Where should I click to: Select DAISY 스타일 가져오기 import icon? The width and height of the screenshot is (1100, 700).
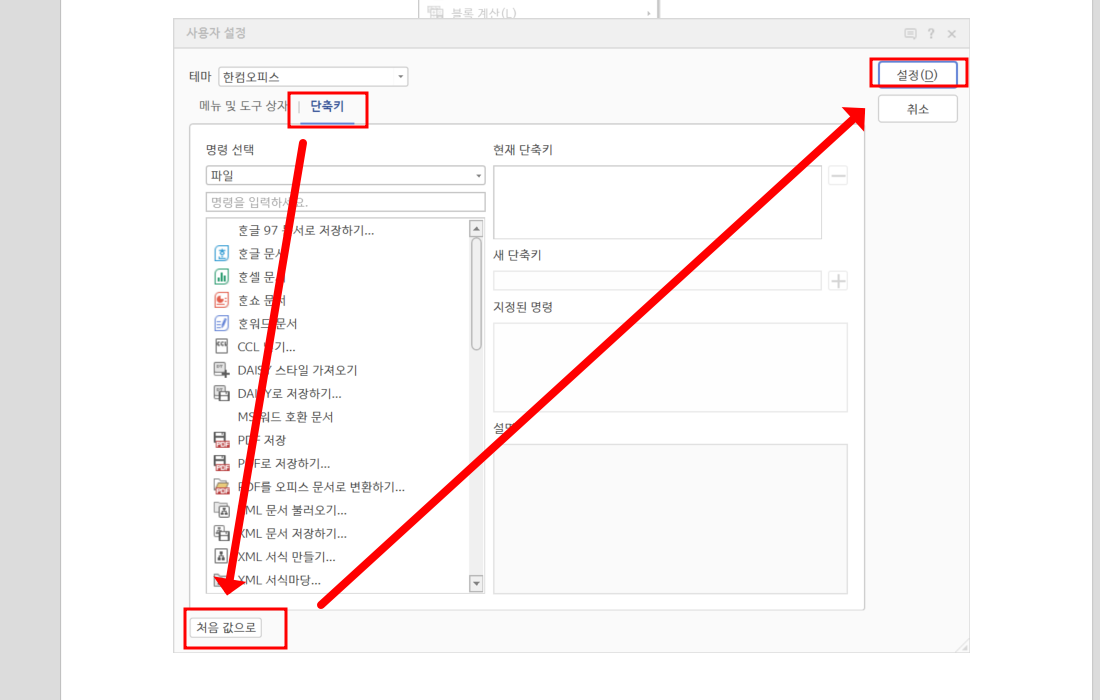click(290, 369)
